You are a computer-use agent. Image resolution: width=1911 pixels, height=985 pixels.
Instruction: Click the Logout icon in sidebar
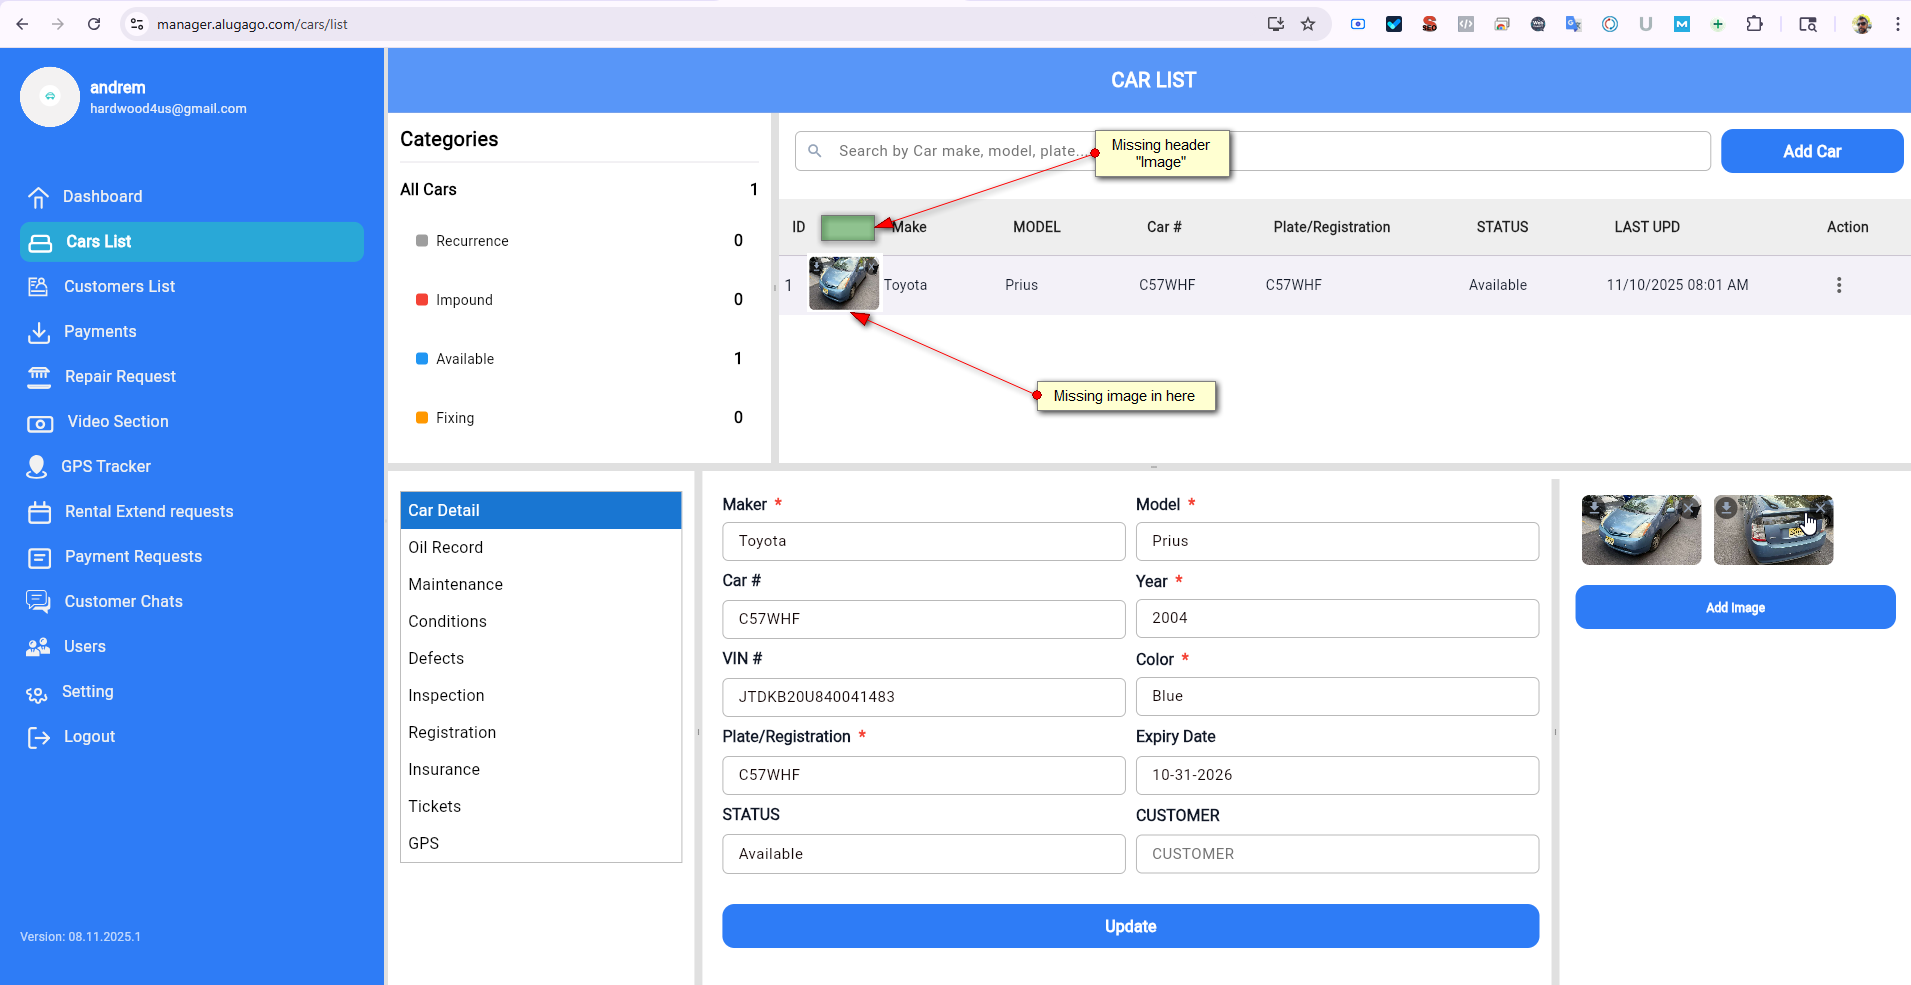pos(38,737)
